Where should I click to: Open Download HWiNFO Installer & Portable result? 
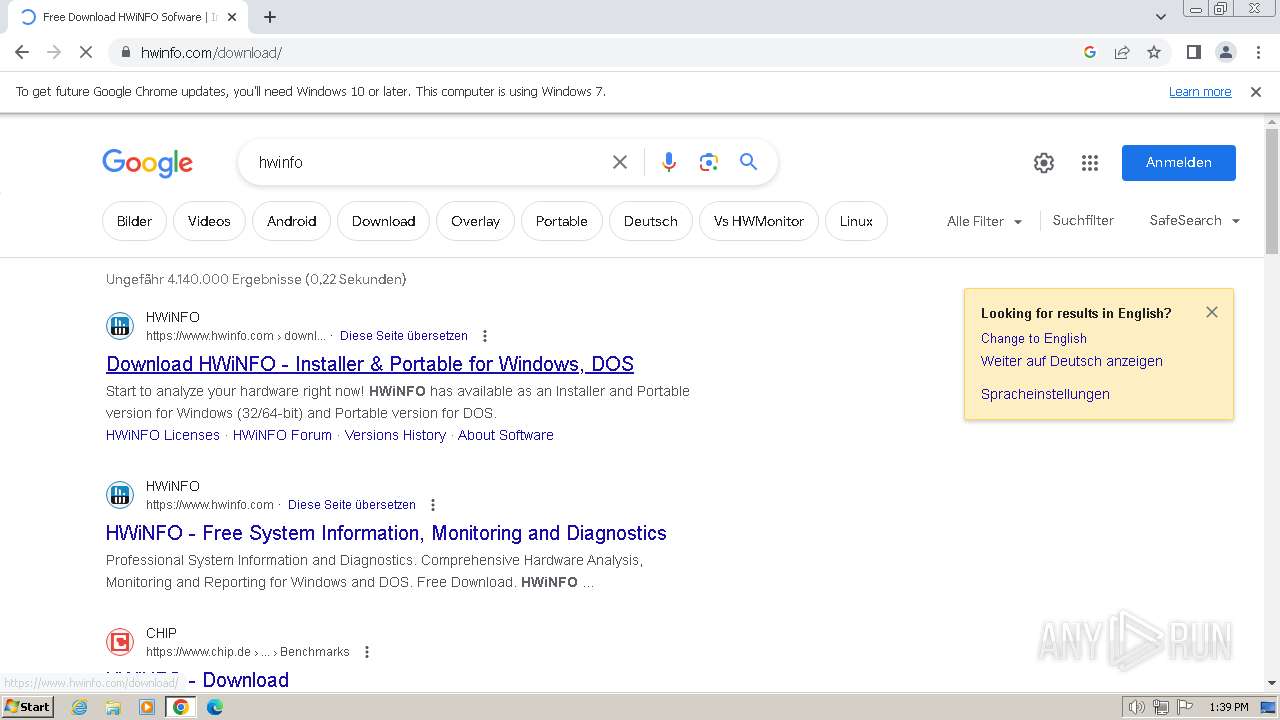click(x=370, y=364)
